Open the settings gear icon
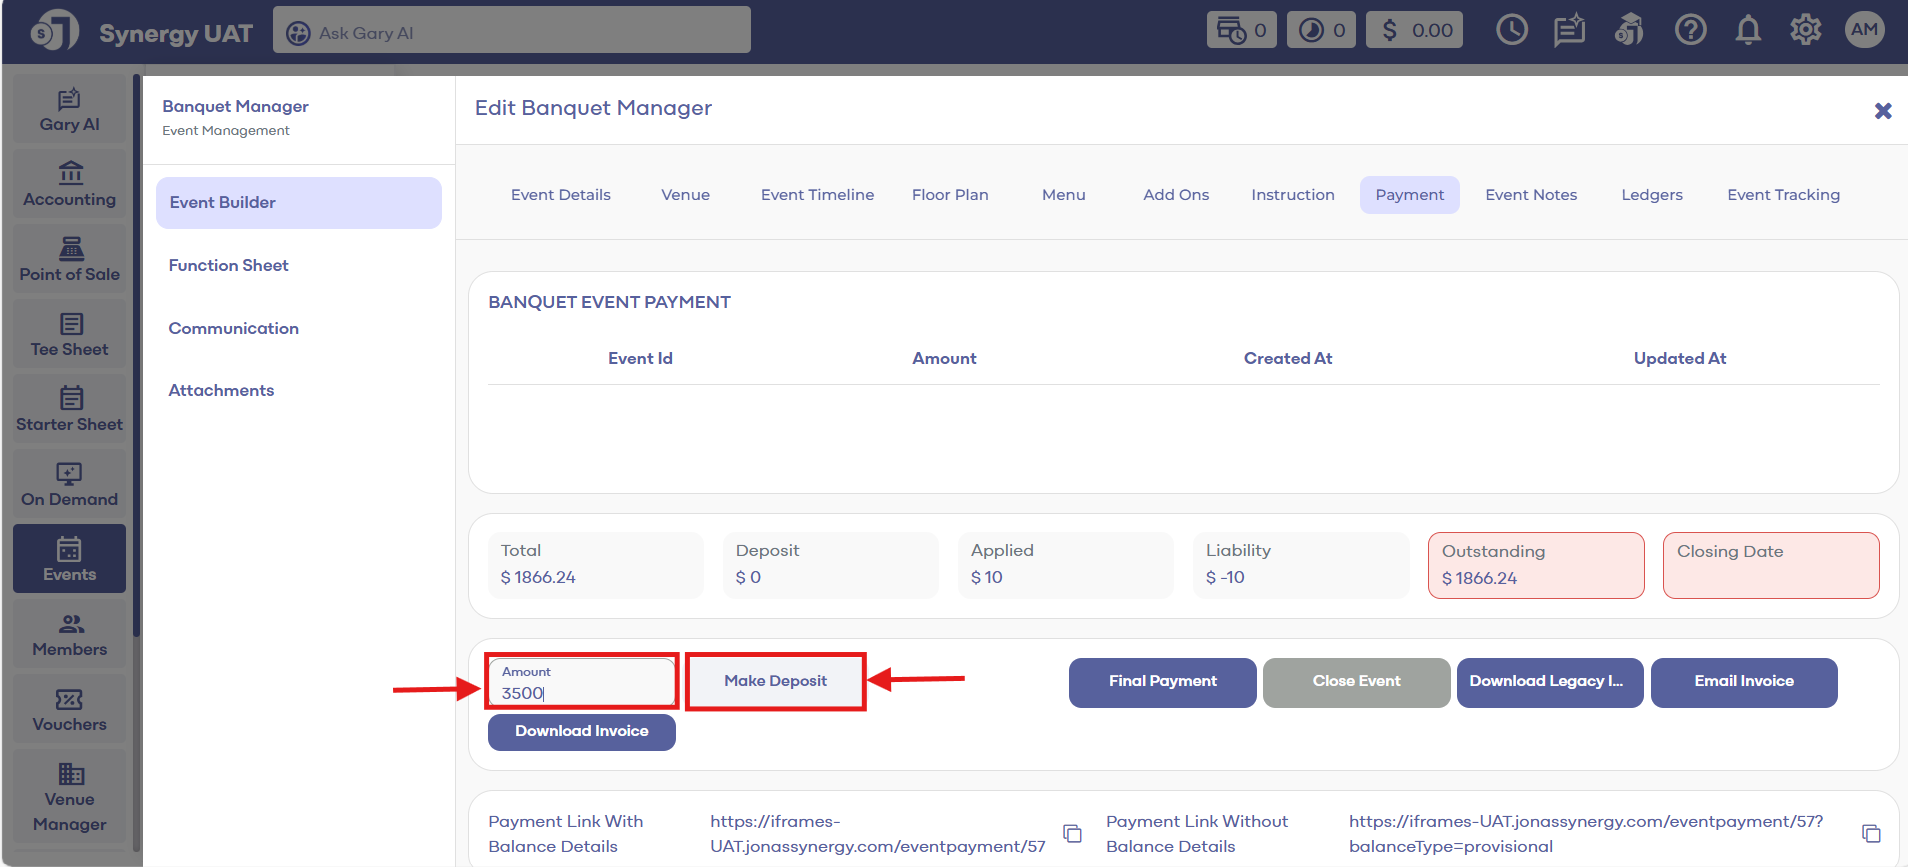This screenshot has height=867, width=1908. coord(1805,30)
